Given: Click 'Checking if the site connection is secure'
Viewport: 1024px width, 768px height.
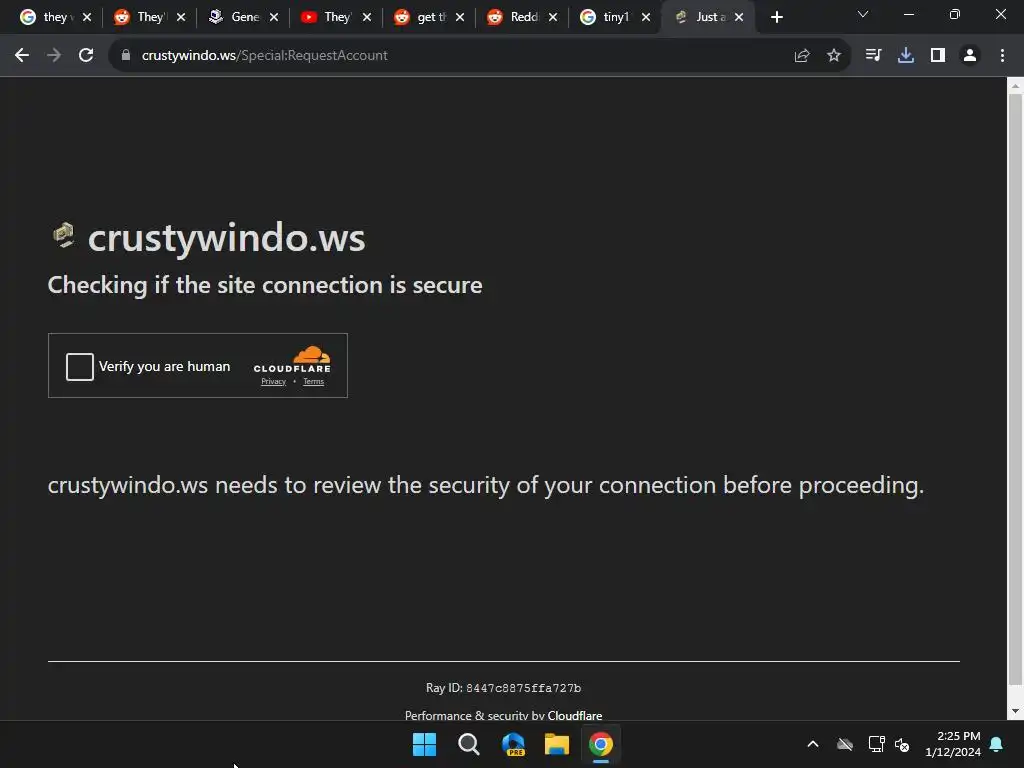Looking at the screenshot, I should pos(265,285).
